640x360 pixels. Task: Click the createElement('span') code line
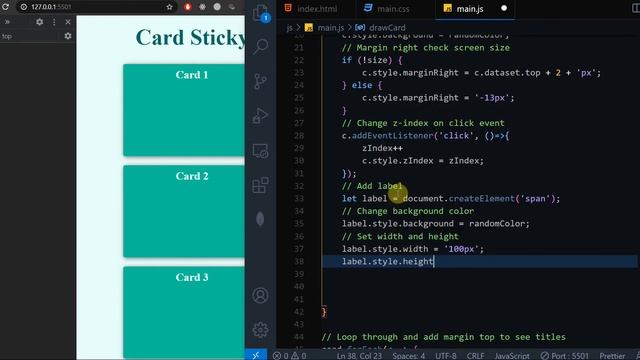[451, 199]
